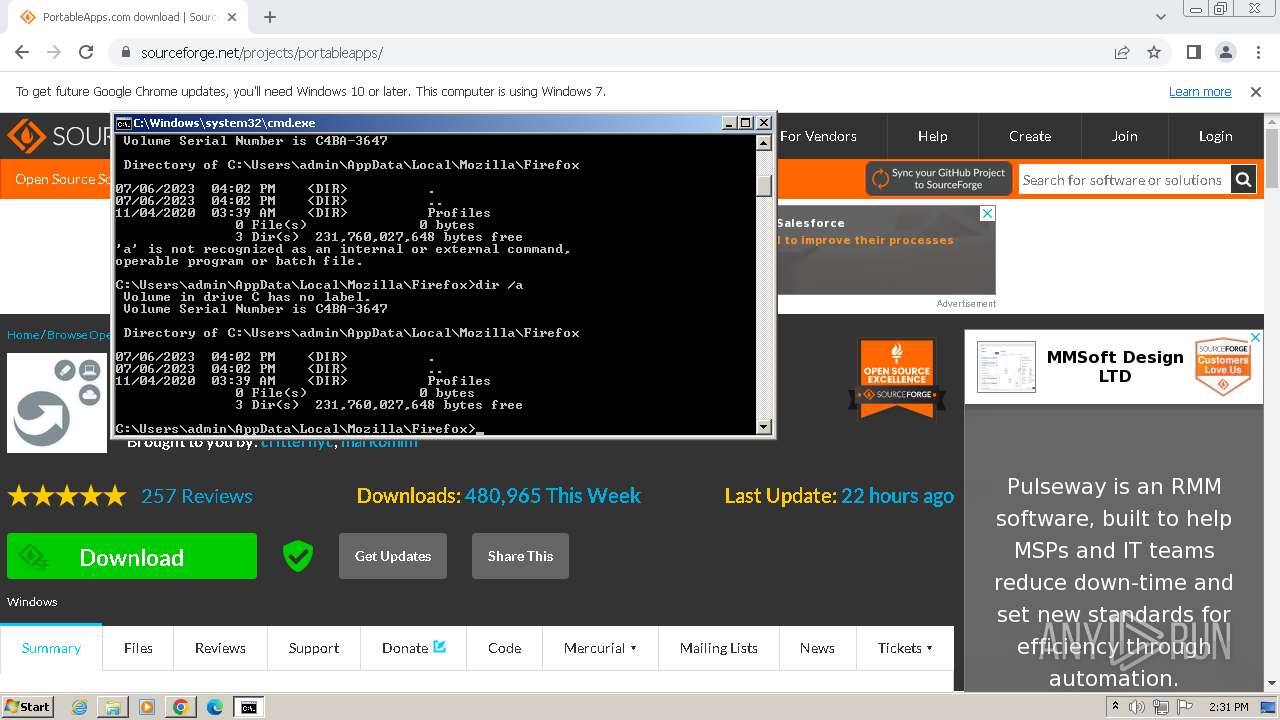Open the Chrome profile avatar menu
This screenshot has width=1280, height=720.
click(1225, 52)
